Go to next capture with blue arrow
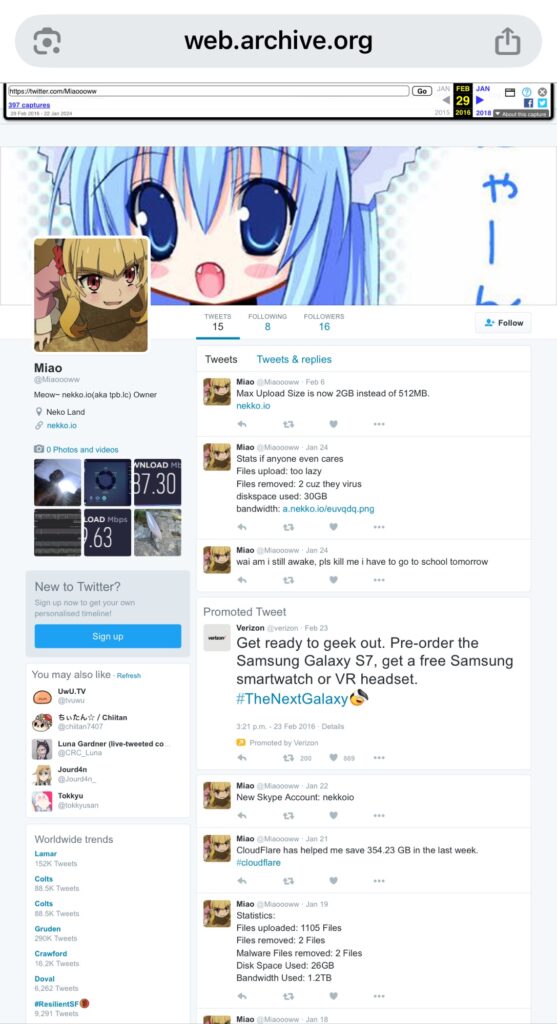Viewport: 557px width, 1024px height. (480, 100)
